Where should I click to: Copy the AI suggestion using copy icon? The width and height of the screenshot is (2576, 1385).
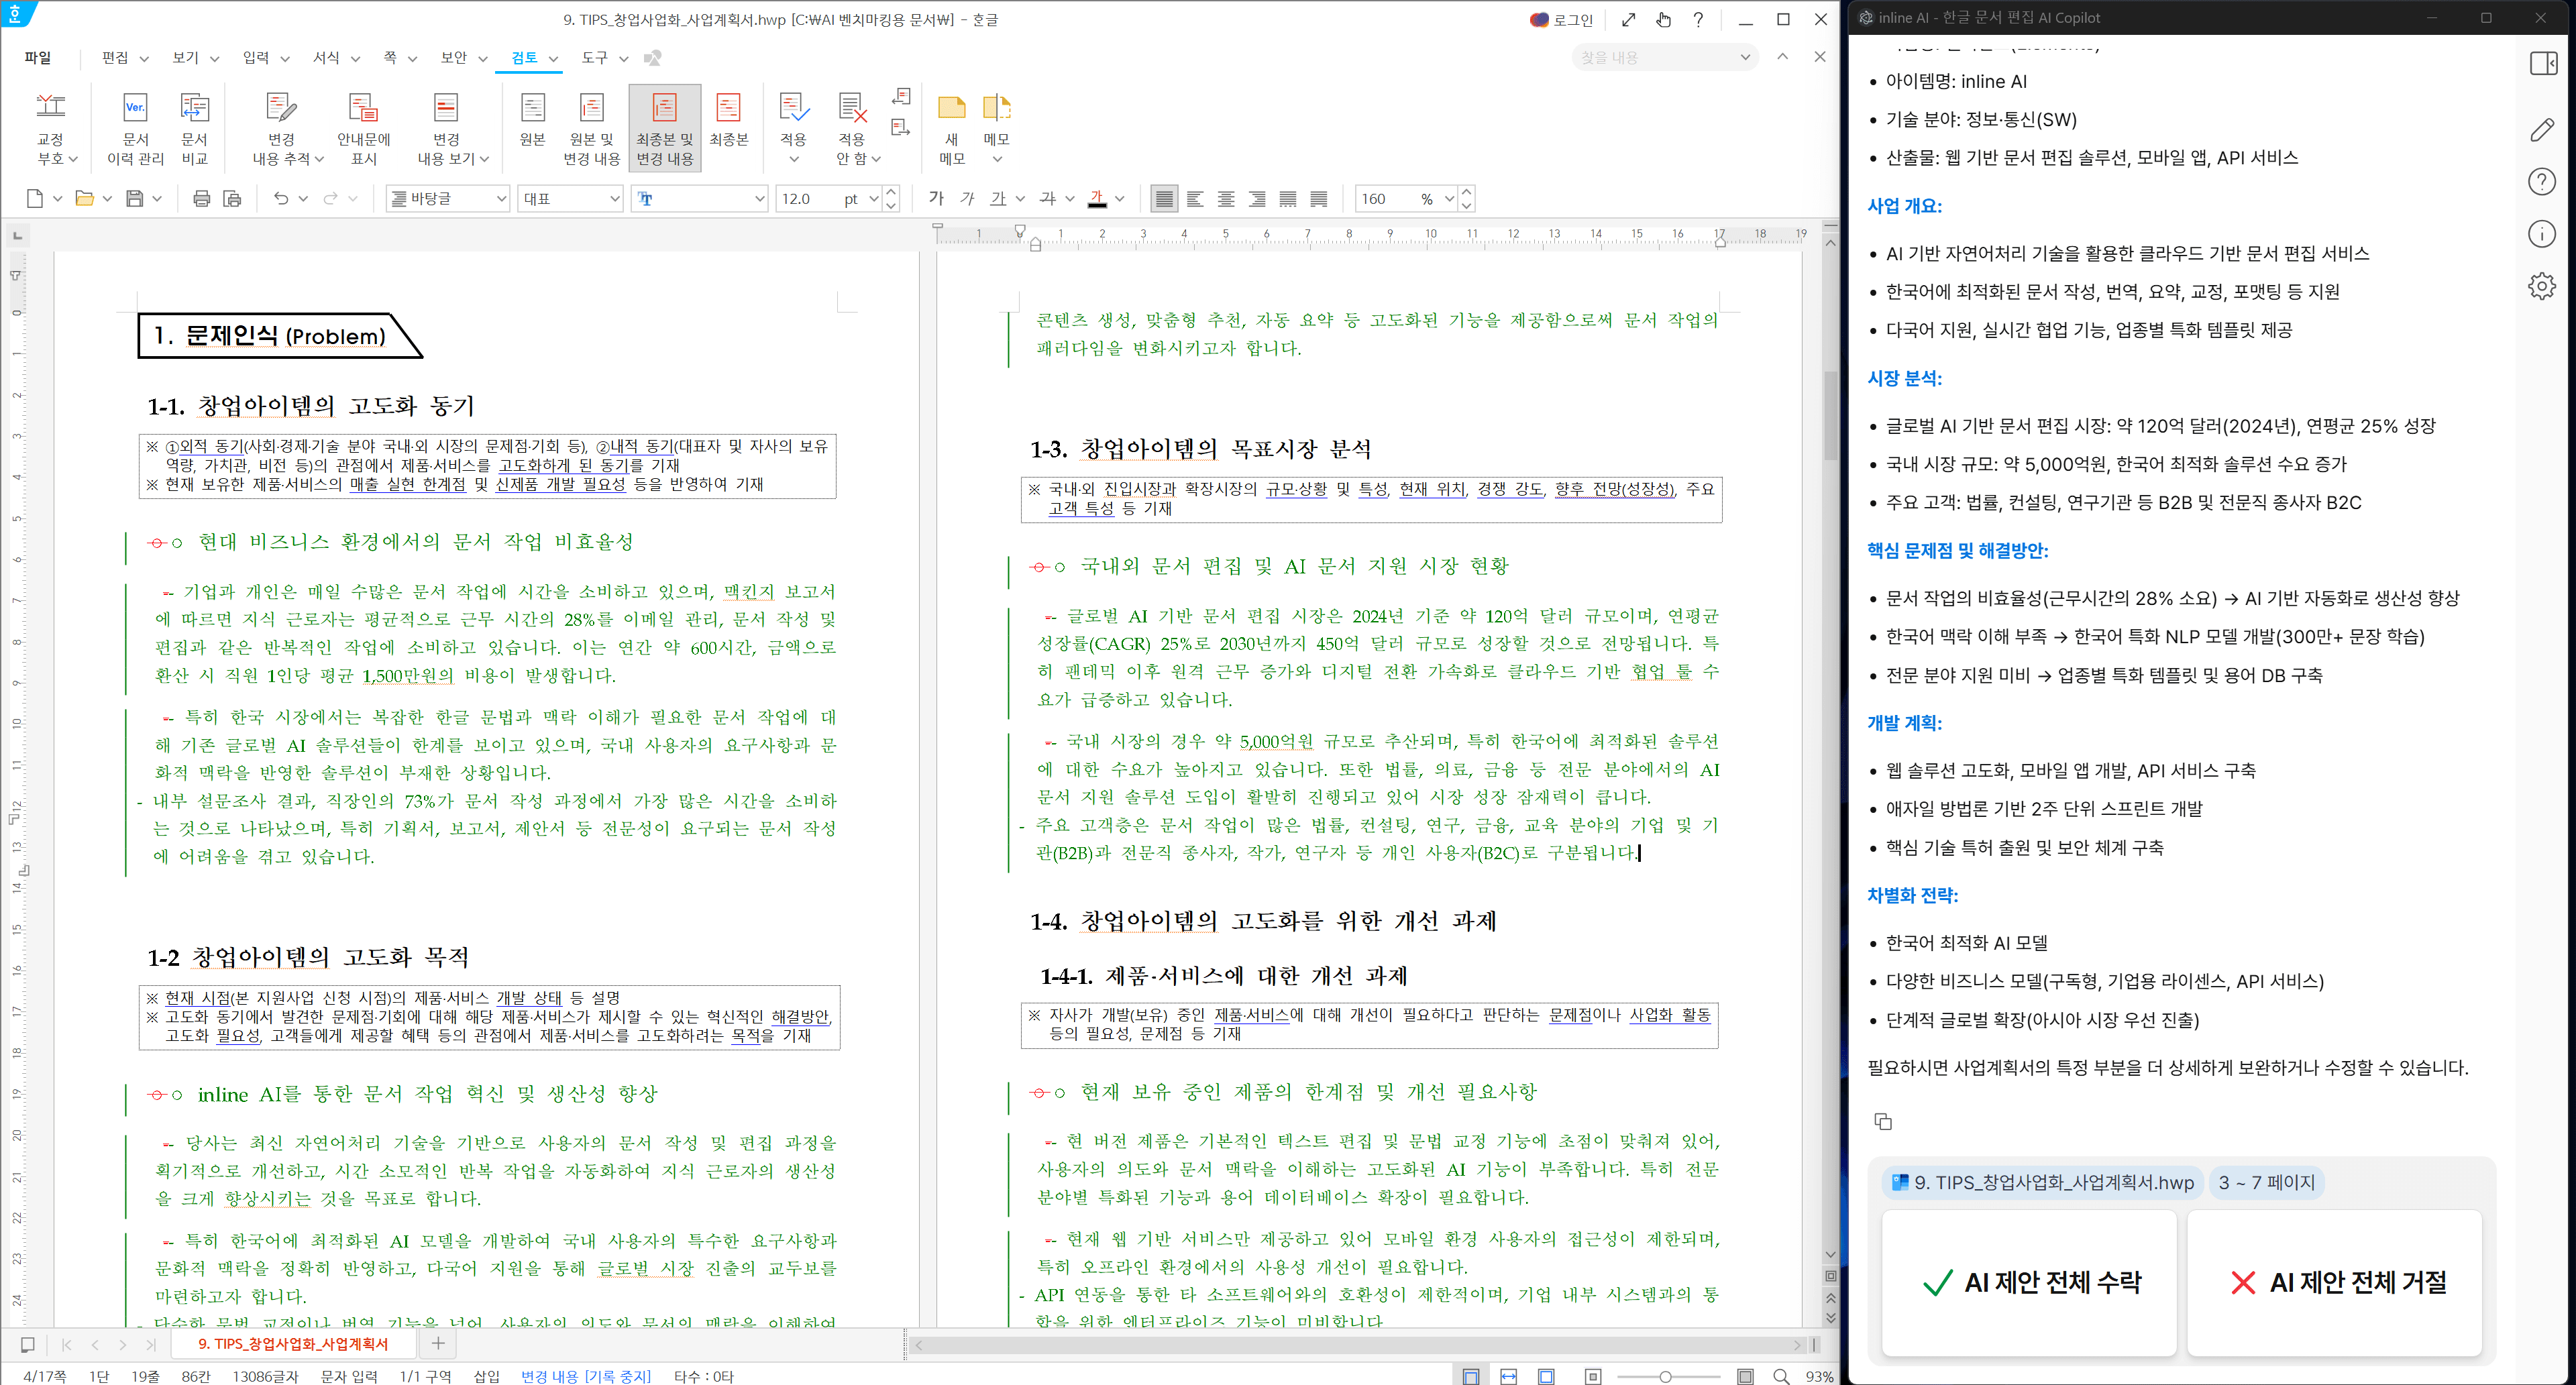coord(1884,1122)
